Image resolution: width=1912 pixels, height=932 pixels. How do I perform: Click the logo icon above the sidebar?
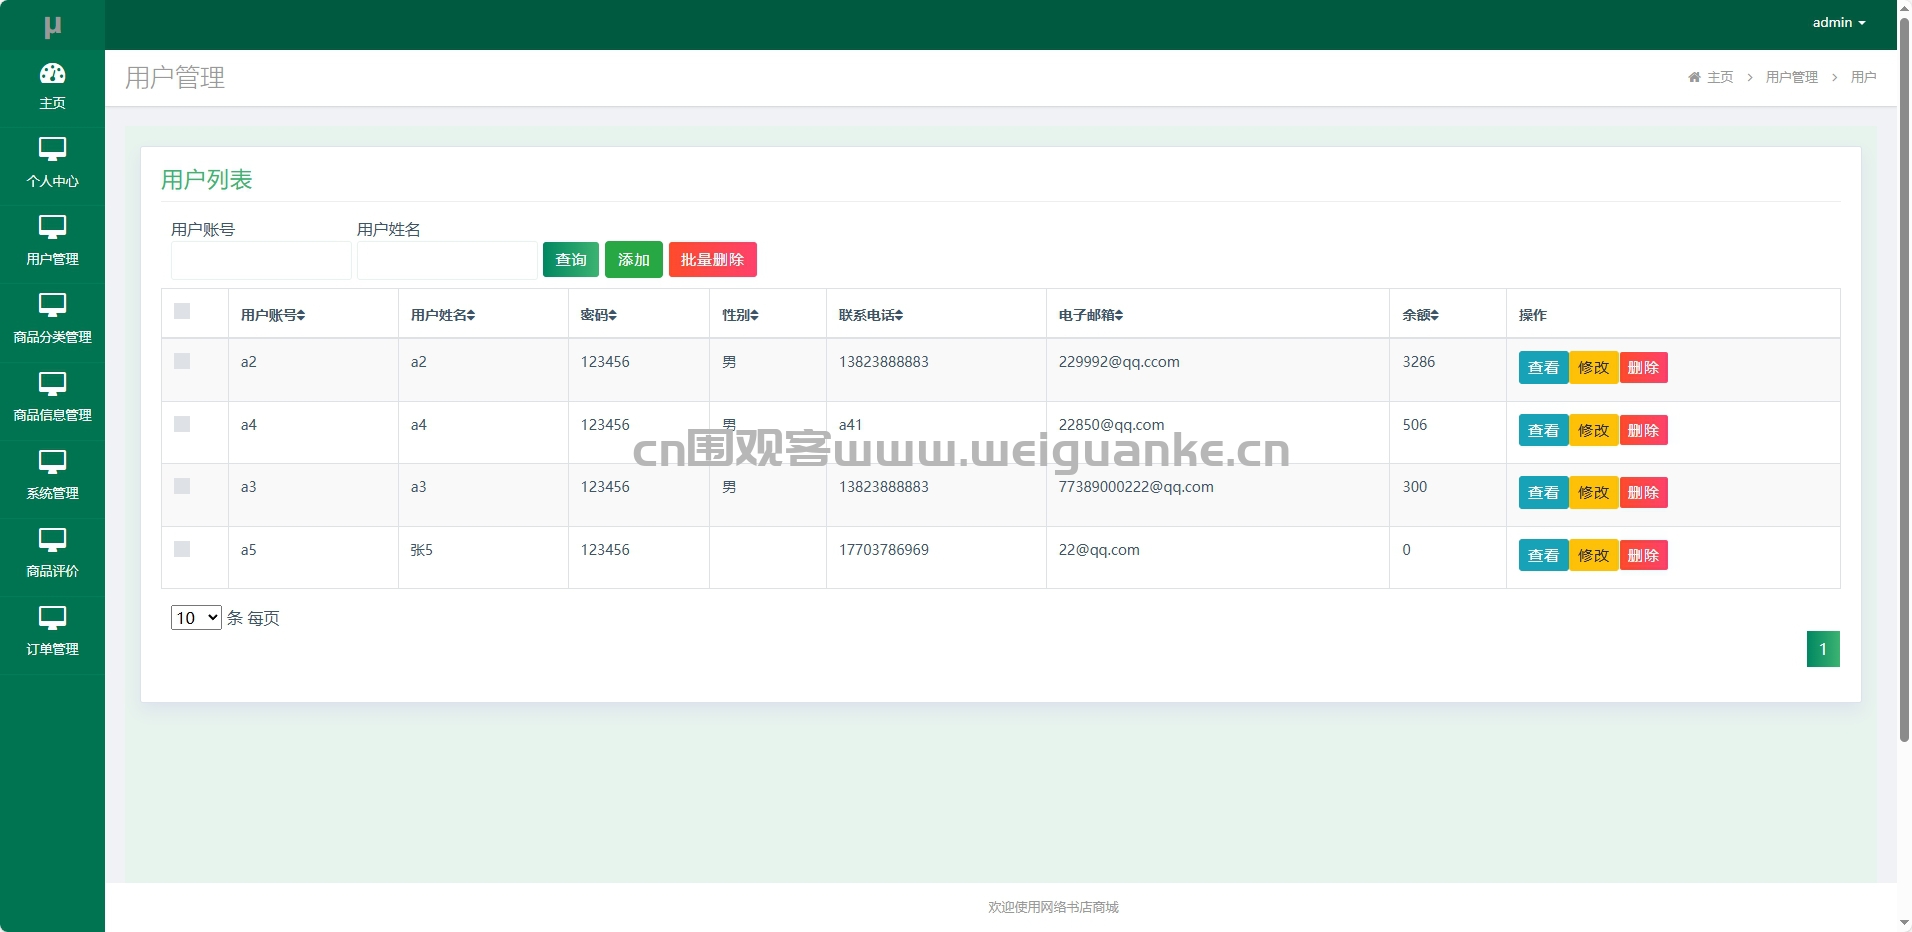point(52,27)
